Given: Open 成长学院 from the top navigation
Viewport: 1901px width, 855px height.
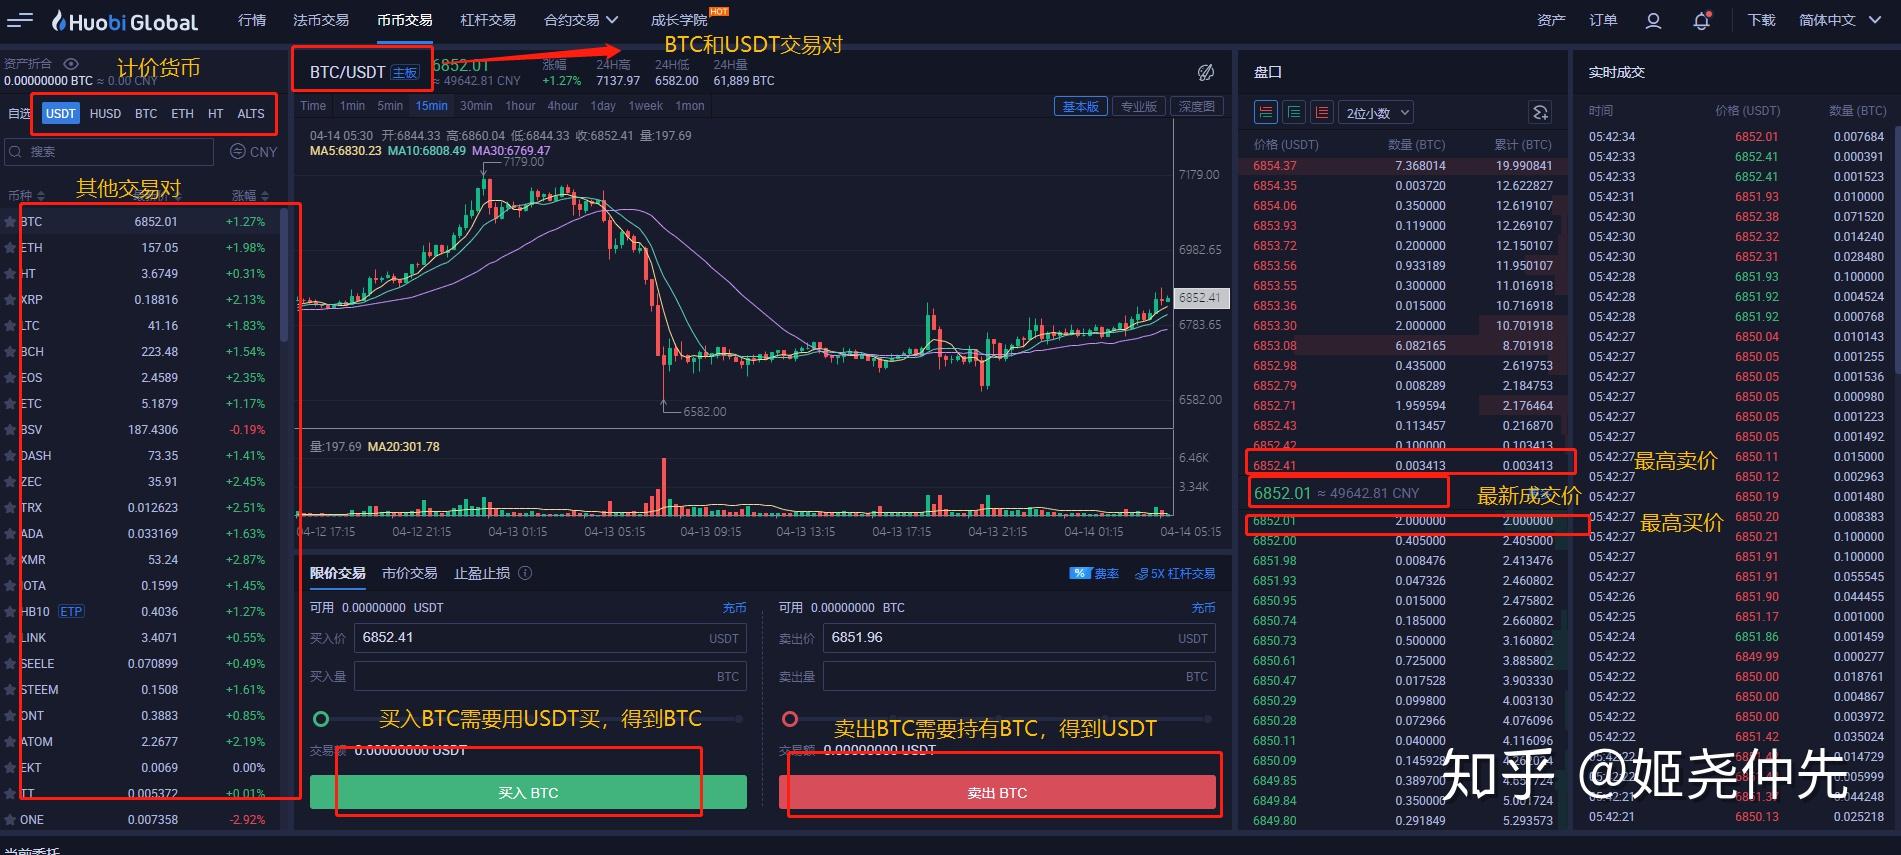Looking at the screenshot, I should (x=679, y=20).
